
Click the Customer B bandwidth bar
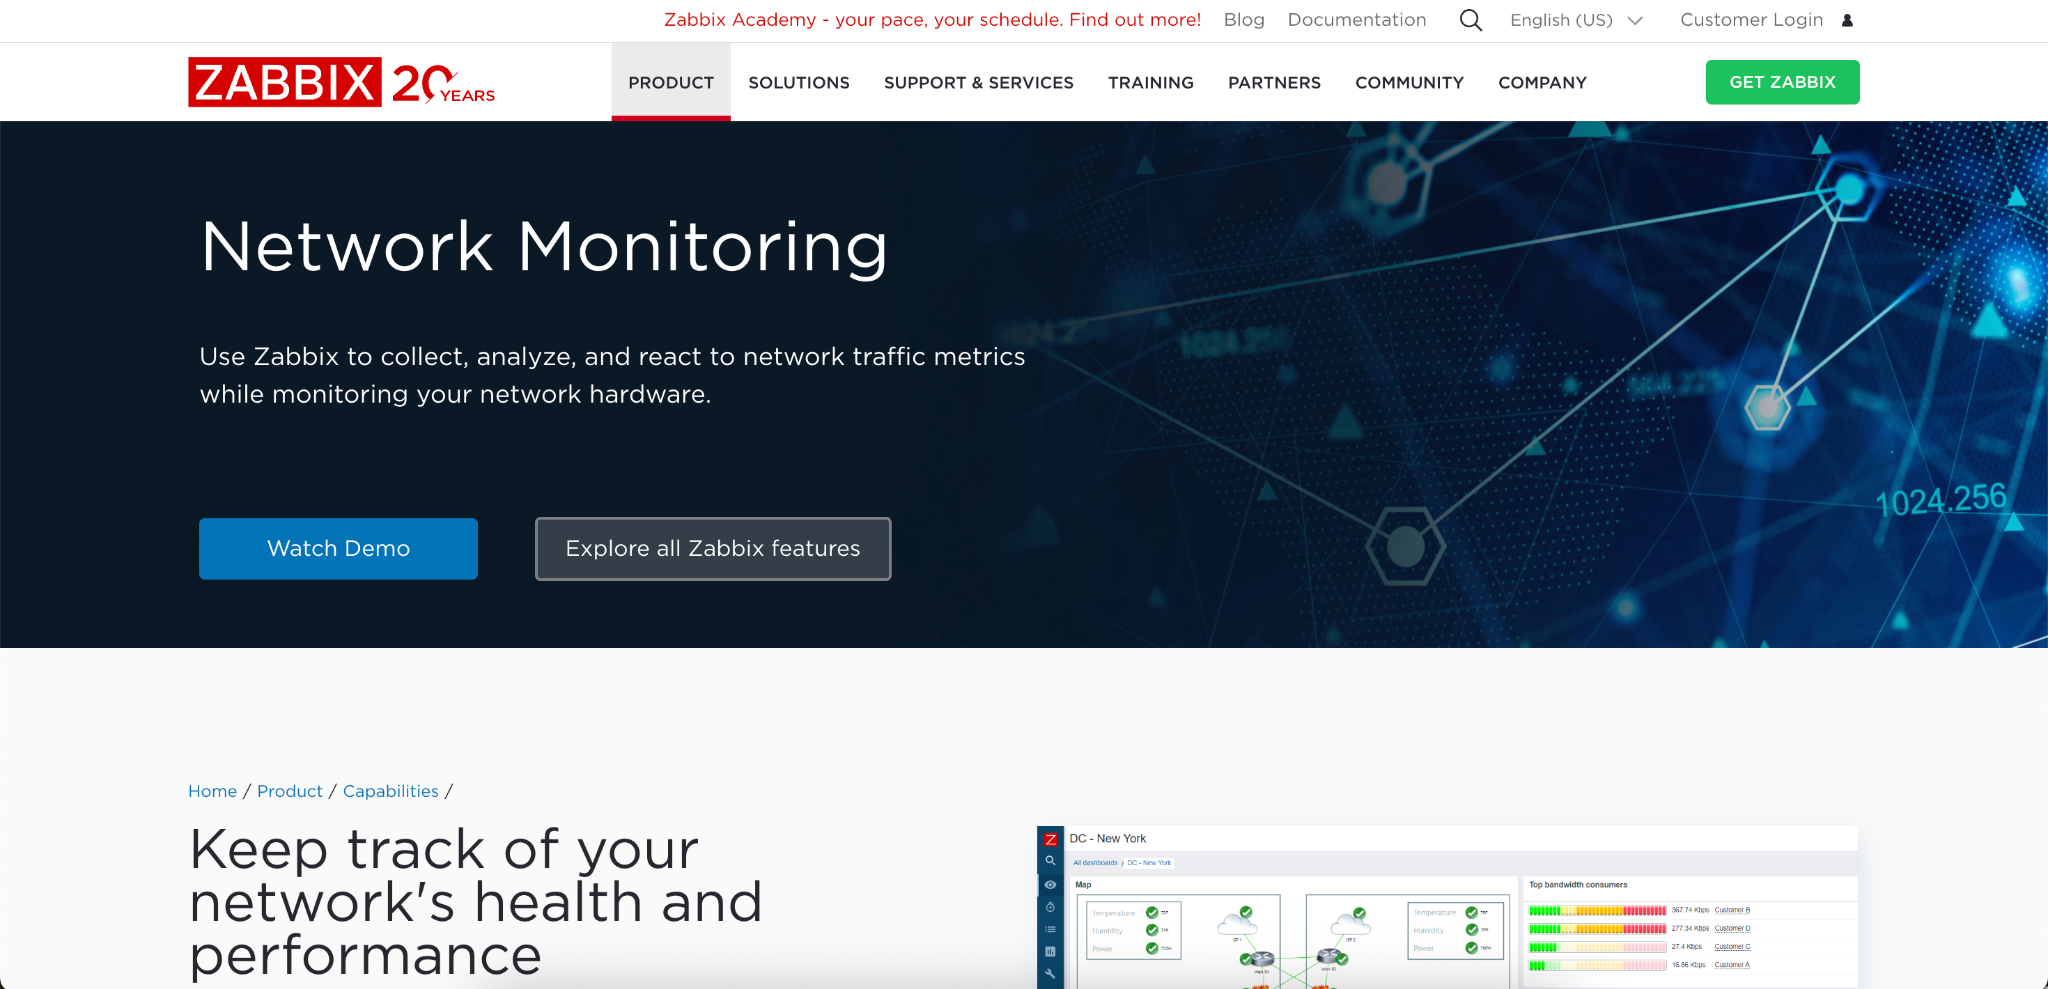(x=1597, y=911)
